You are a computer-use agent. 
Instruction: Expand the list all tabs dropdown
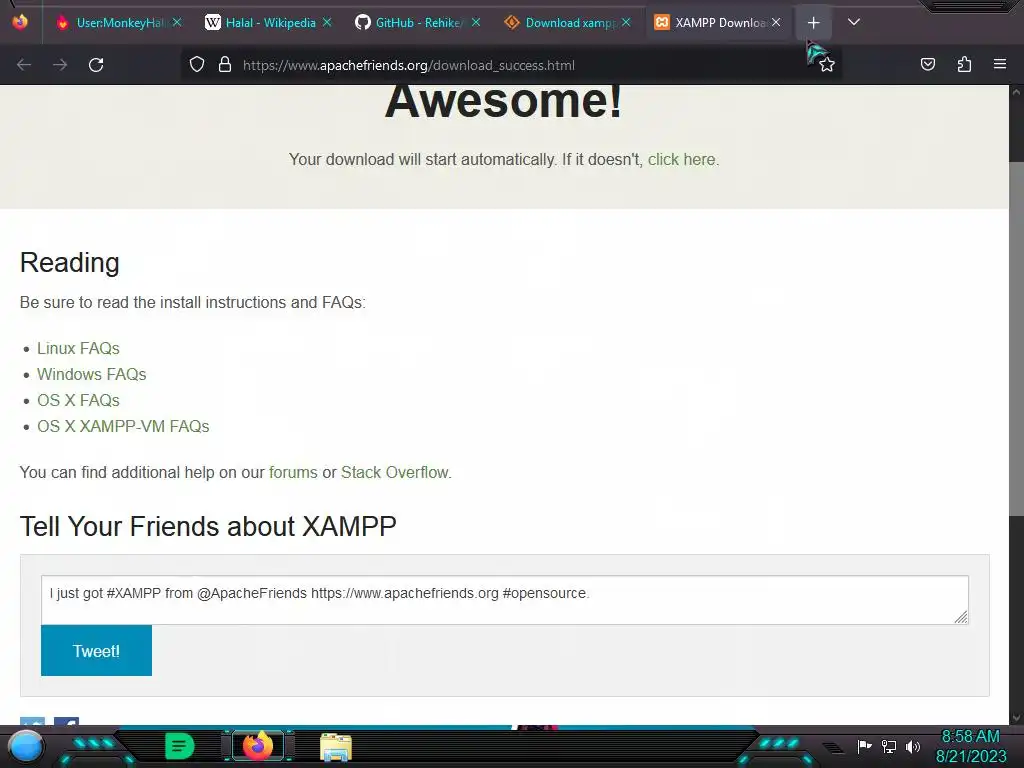[854, 22]
